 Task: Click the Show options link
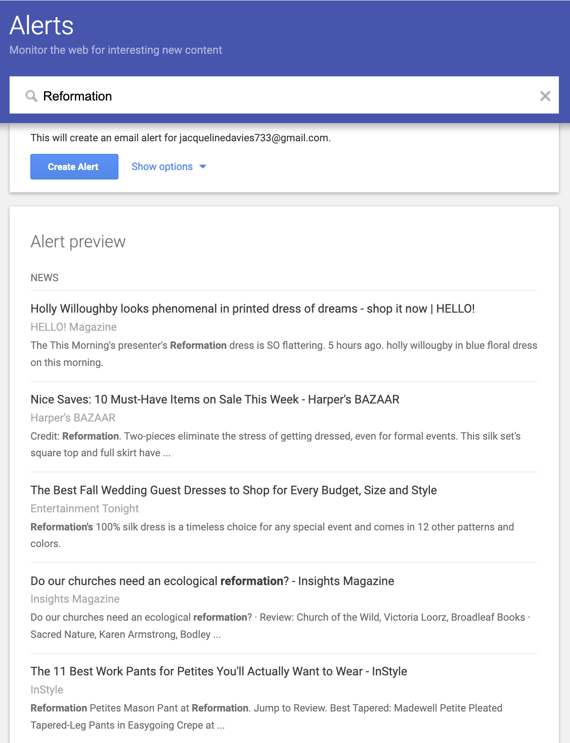click(162, 167)
